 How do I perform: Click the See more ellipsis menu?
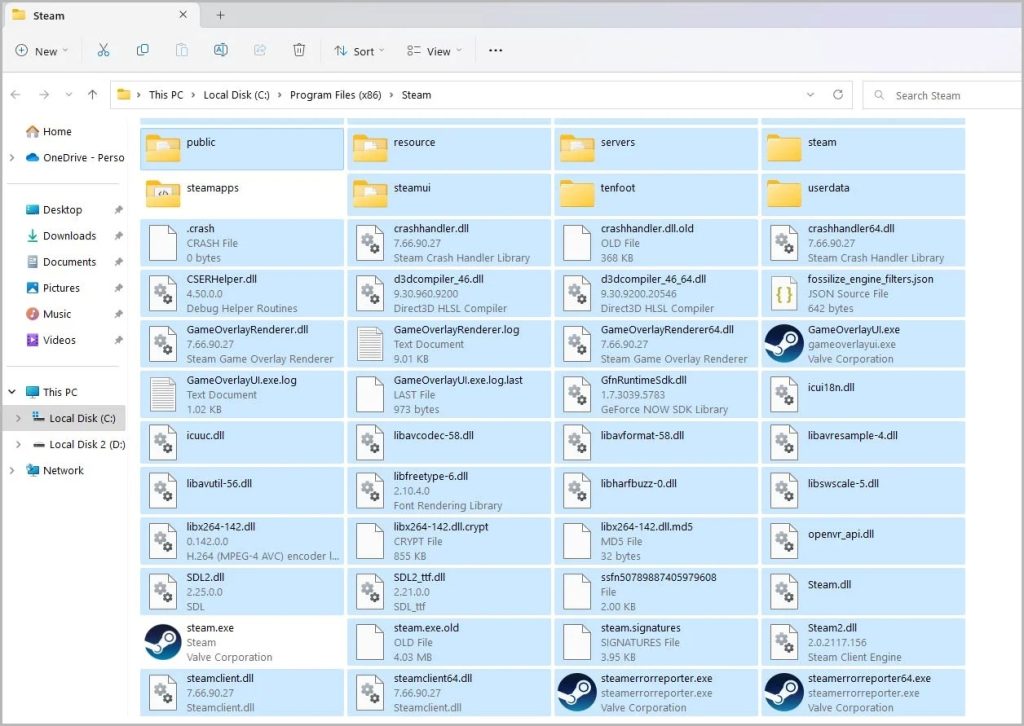(495, 51)
